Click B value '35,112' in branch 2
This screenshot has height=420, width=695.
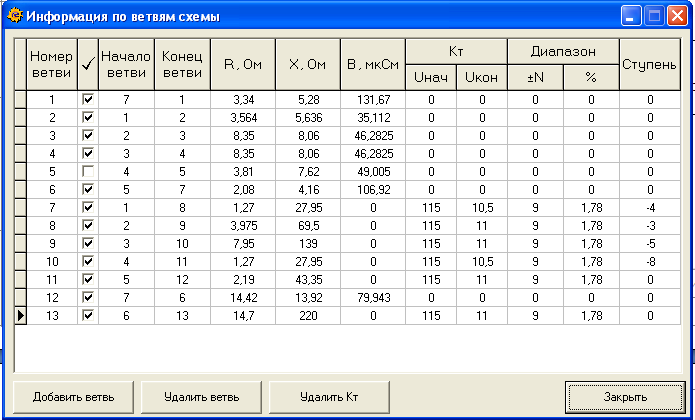point(373,118)
